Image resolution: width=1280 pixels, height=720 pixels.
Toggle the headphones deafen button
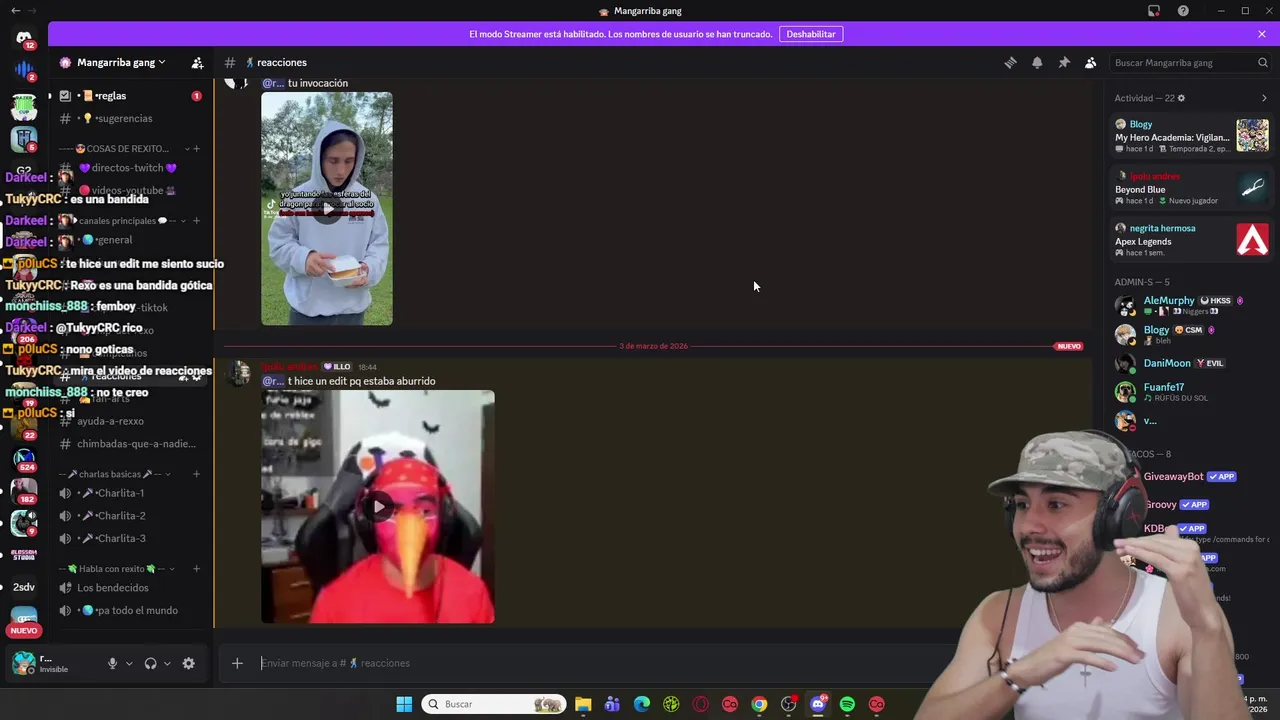click(x=150, y=663)
